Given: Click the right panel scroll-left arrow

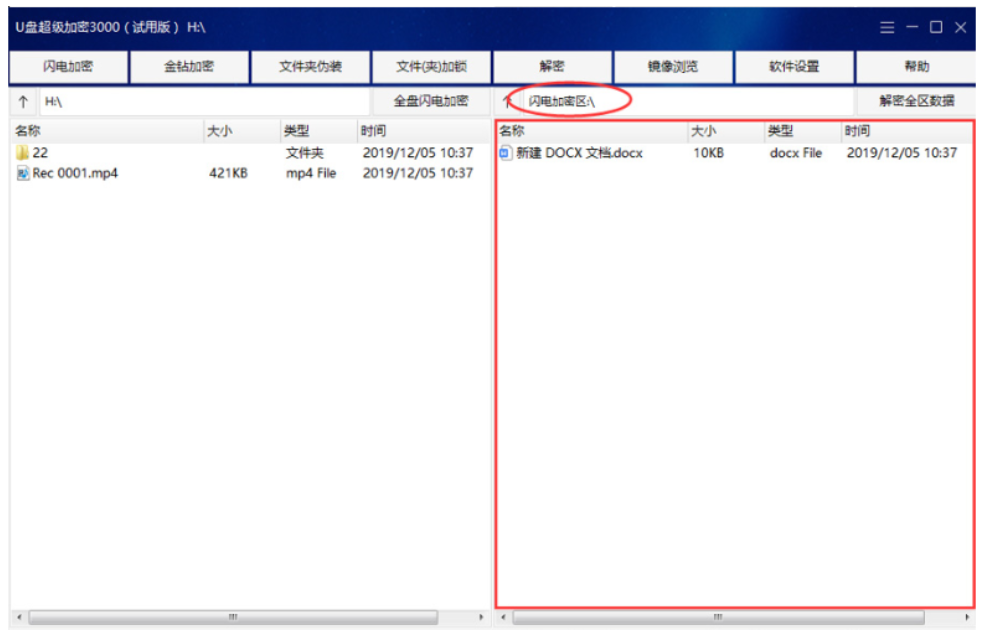Looking at the screenshot, I should pos(503,617).
